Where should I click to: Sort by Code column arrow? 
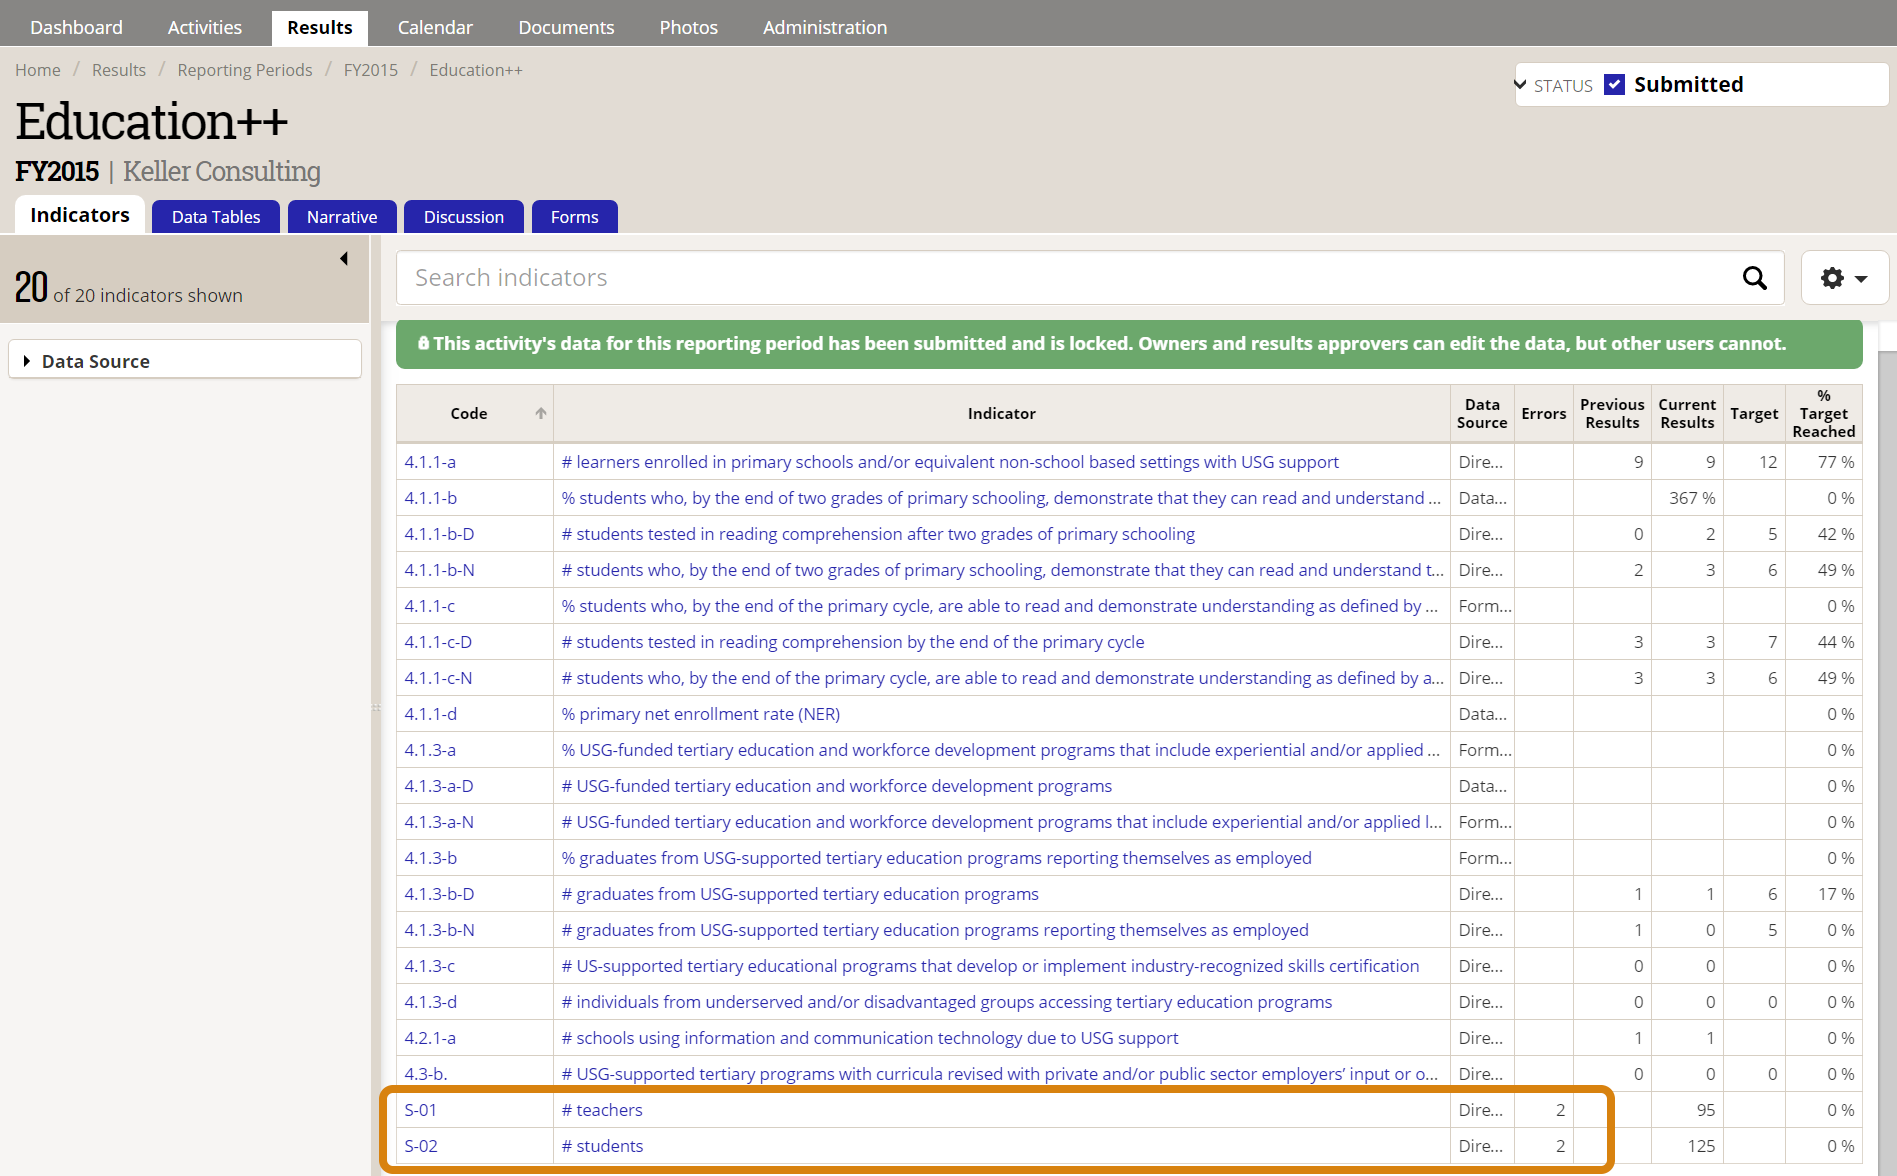point(540,413)
